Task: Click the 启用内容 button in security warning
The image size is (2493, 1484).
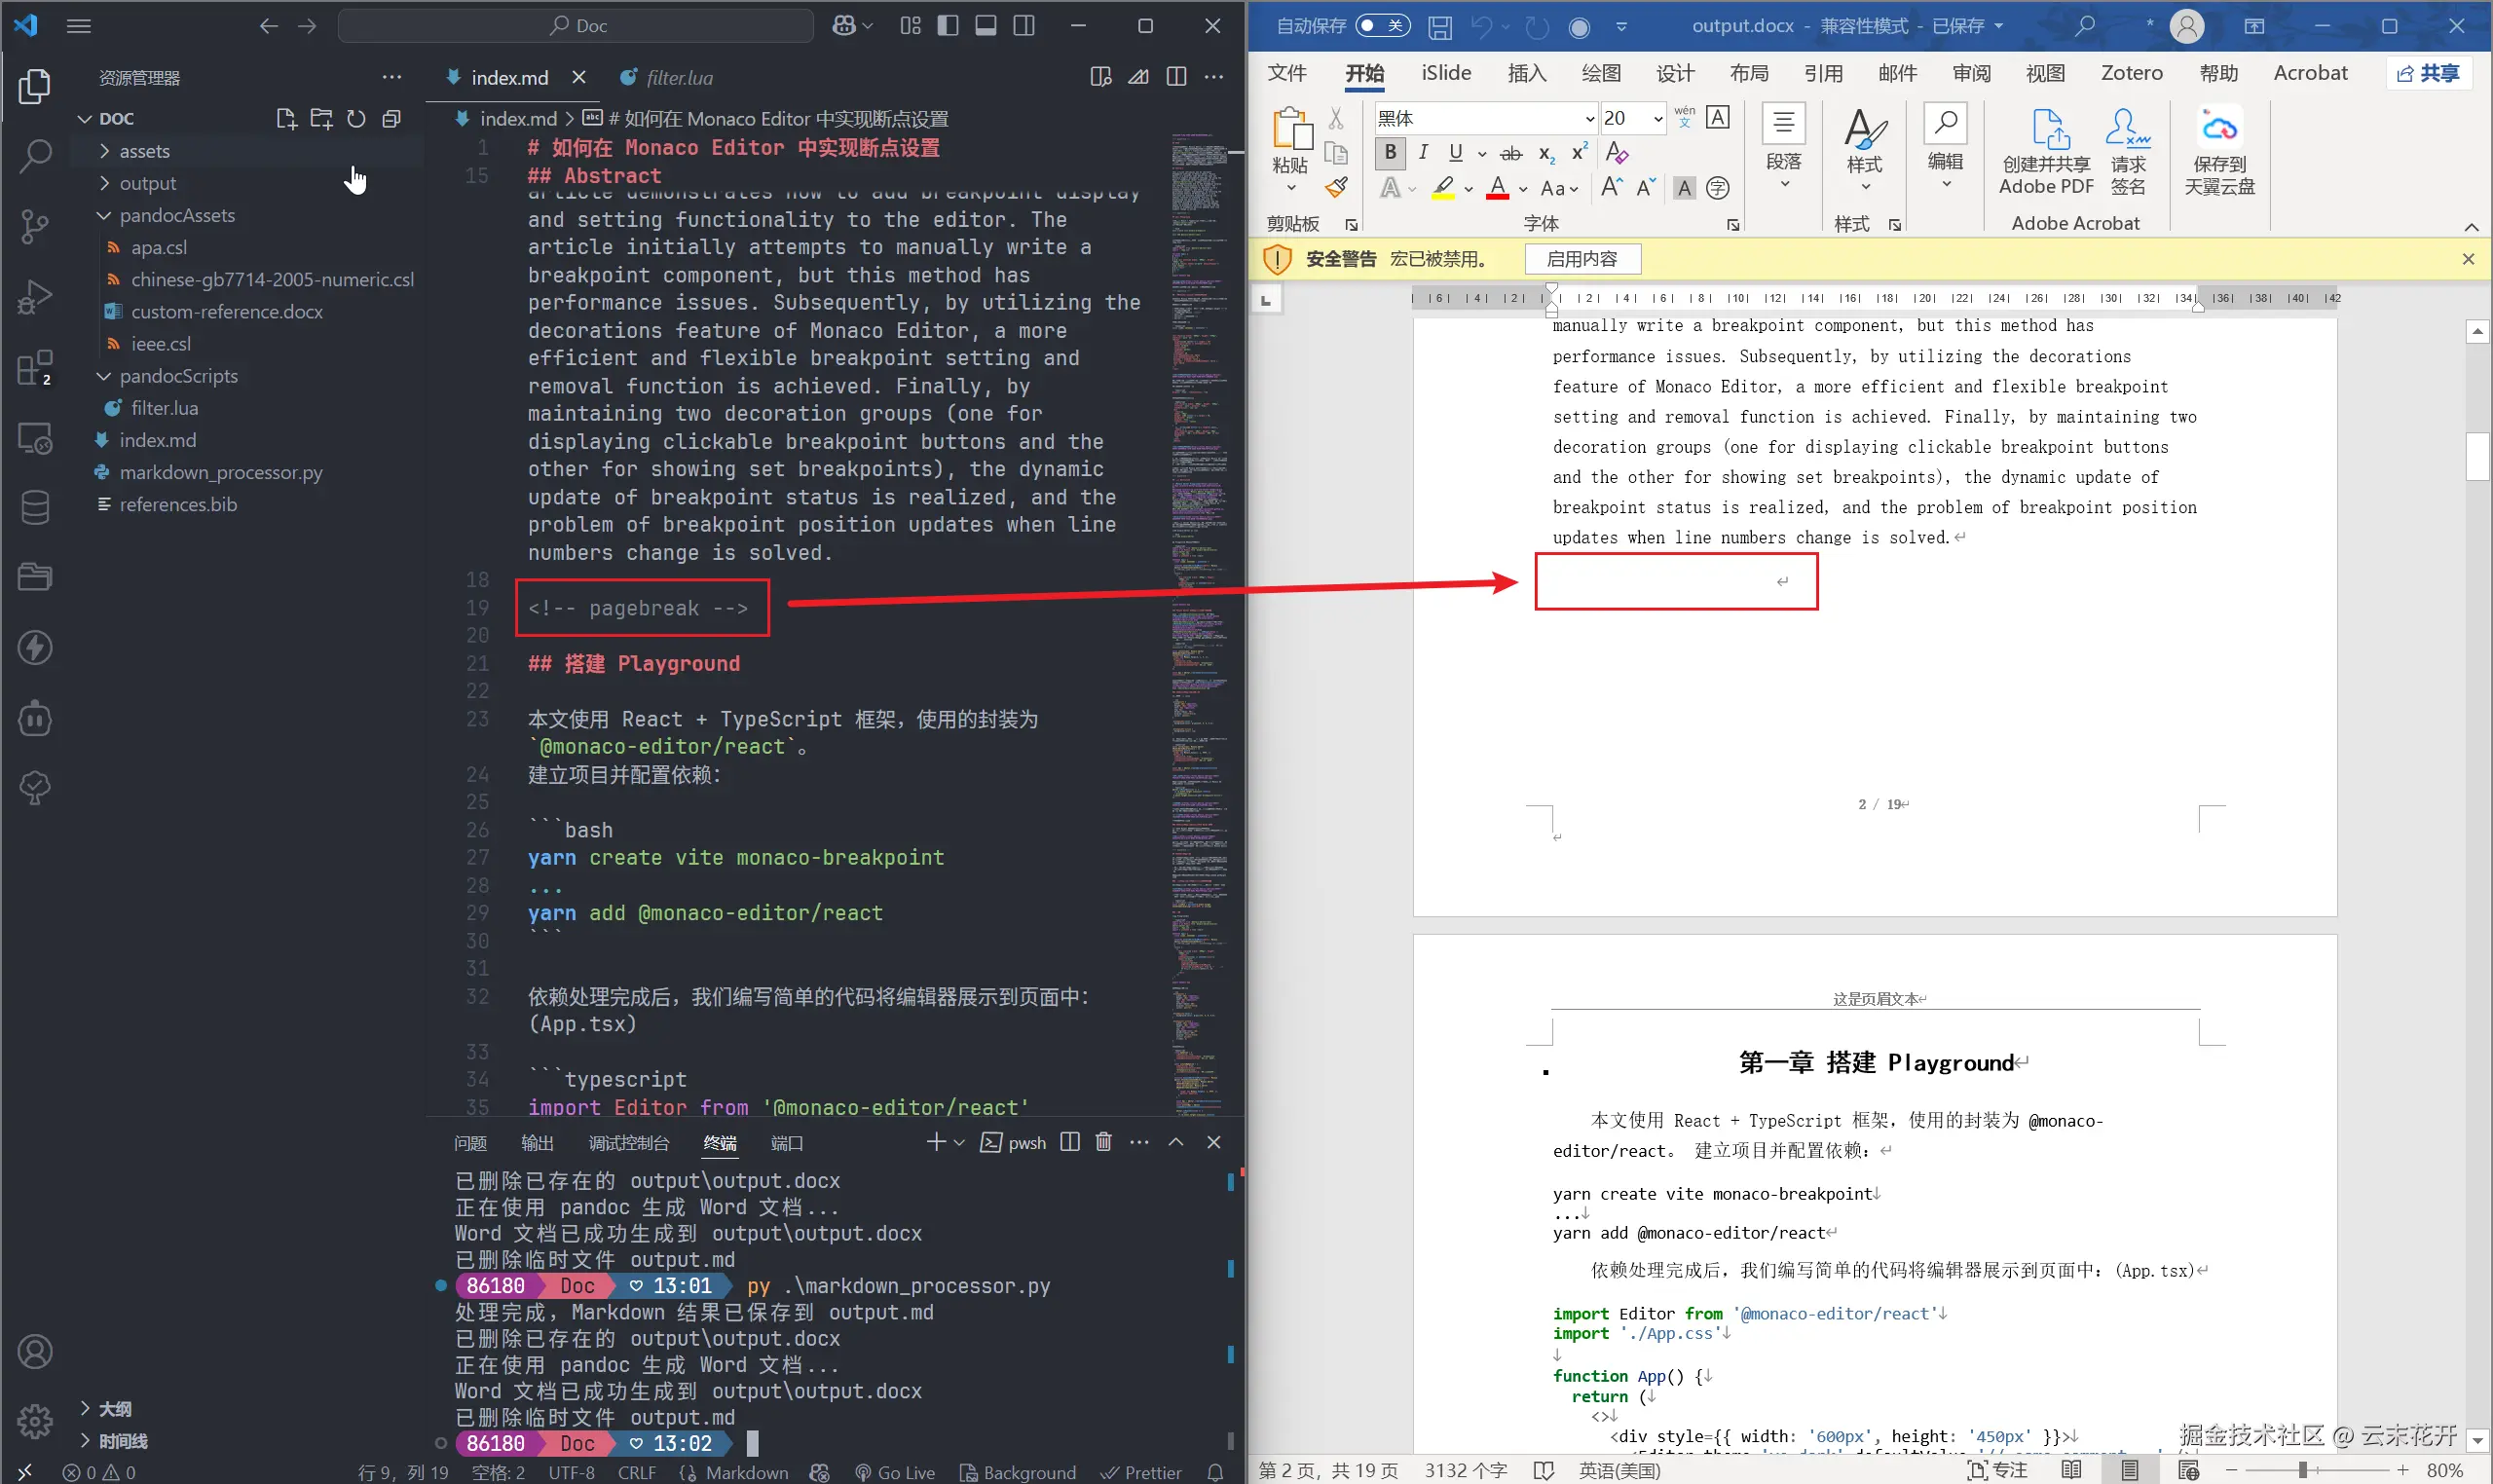Action: pos(1581,259)
